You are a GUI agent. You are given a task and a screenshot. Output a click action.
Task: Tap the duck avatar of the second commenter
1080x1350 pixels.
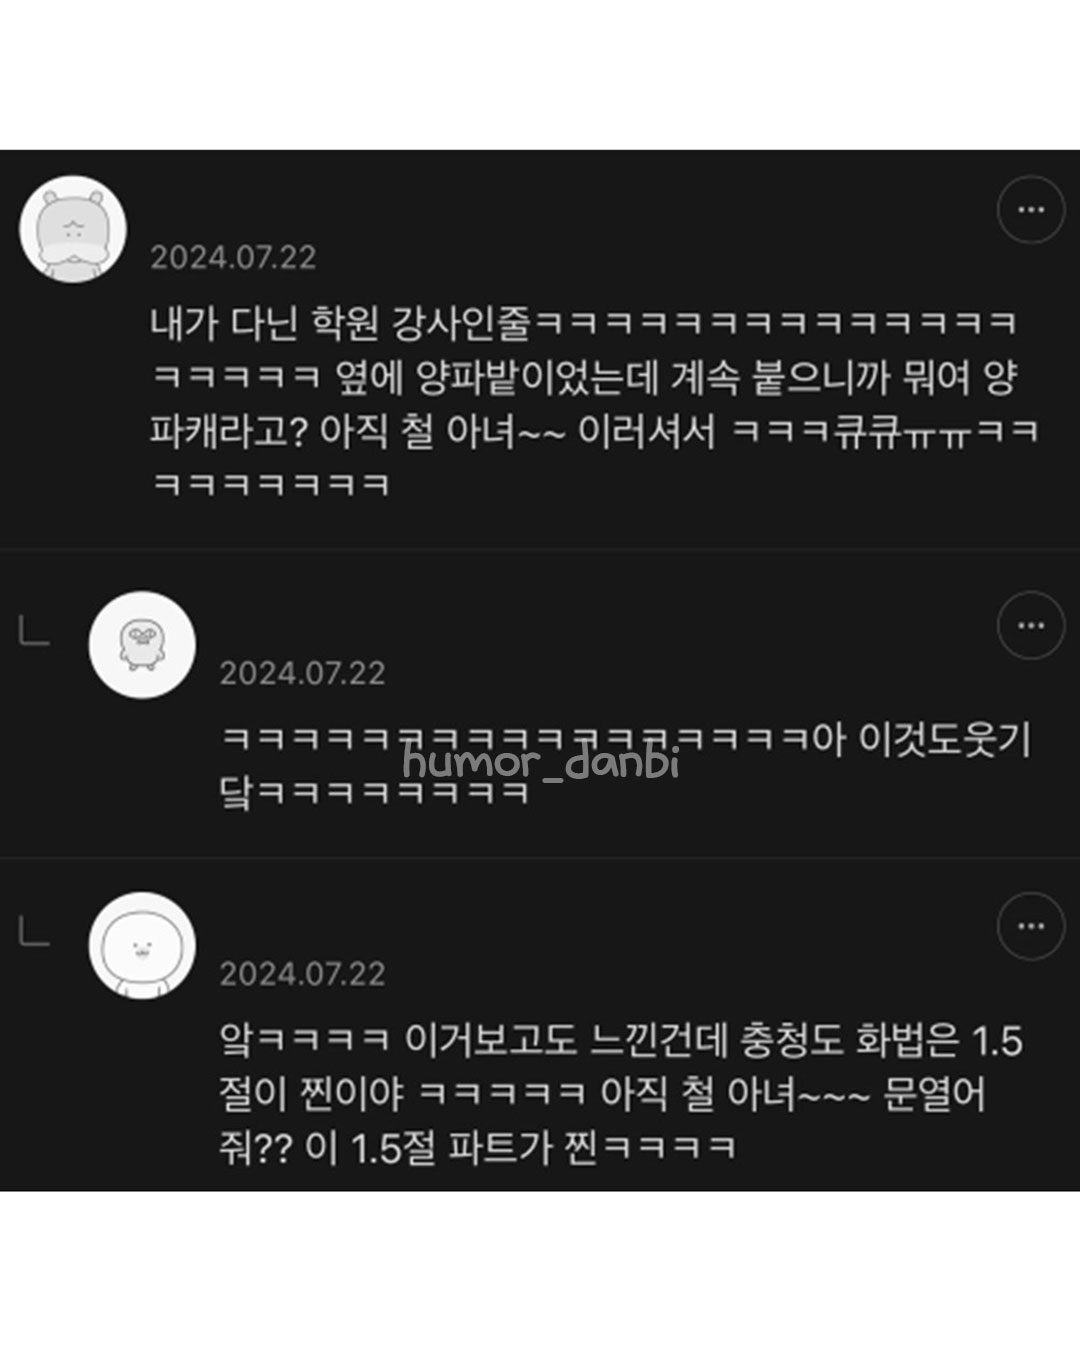point(142,644)
